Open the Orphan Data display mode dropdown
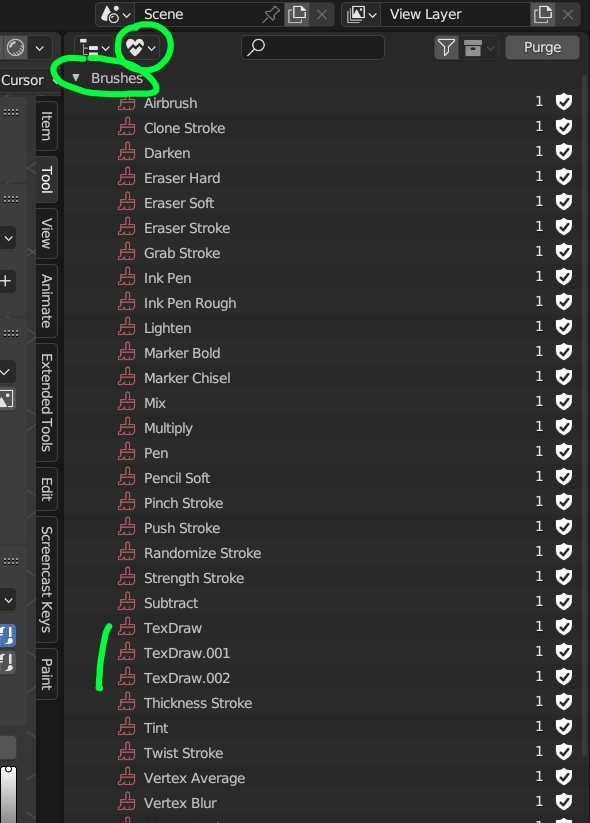The height and width of the screenshot is (823, 590). pos(140,48)
